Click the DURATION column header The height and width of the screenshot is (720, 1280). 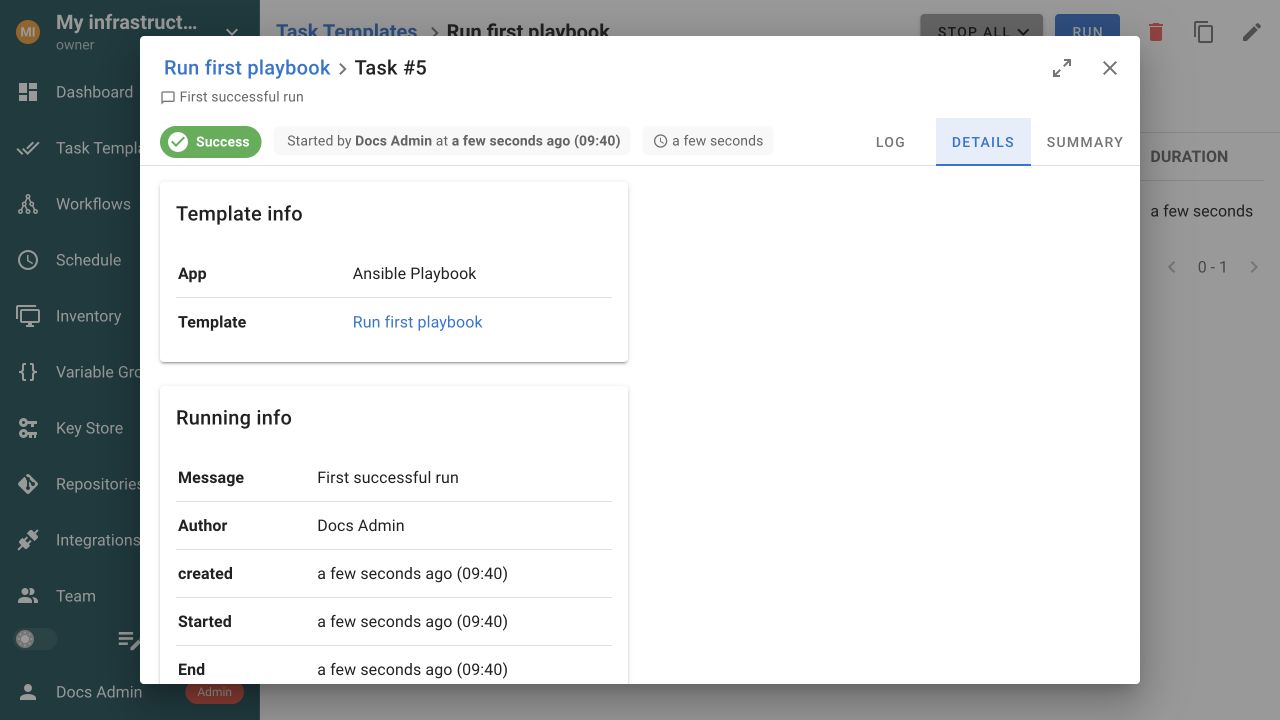[1189, 157]
